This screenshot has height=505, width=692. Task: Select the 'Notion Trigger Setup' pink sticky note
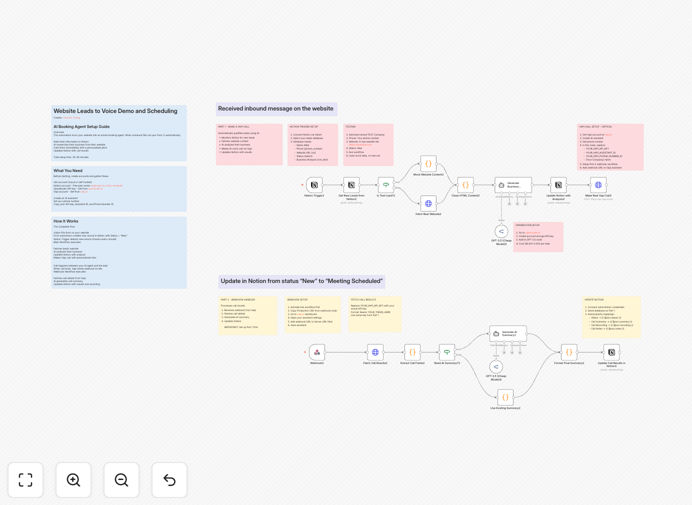(x=312, y=144)
